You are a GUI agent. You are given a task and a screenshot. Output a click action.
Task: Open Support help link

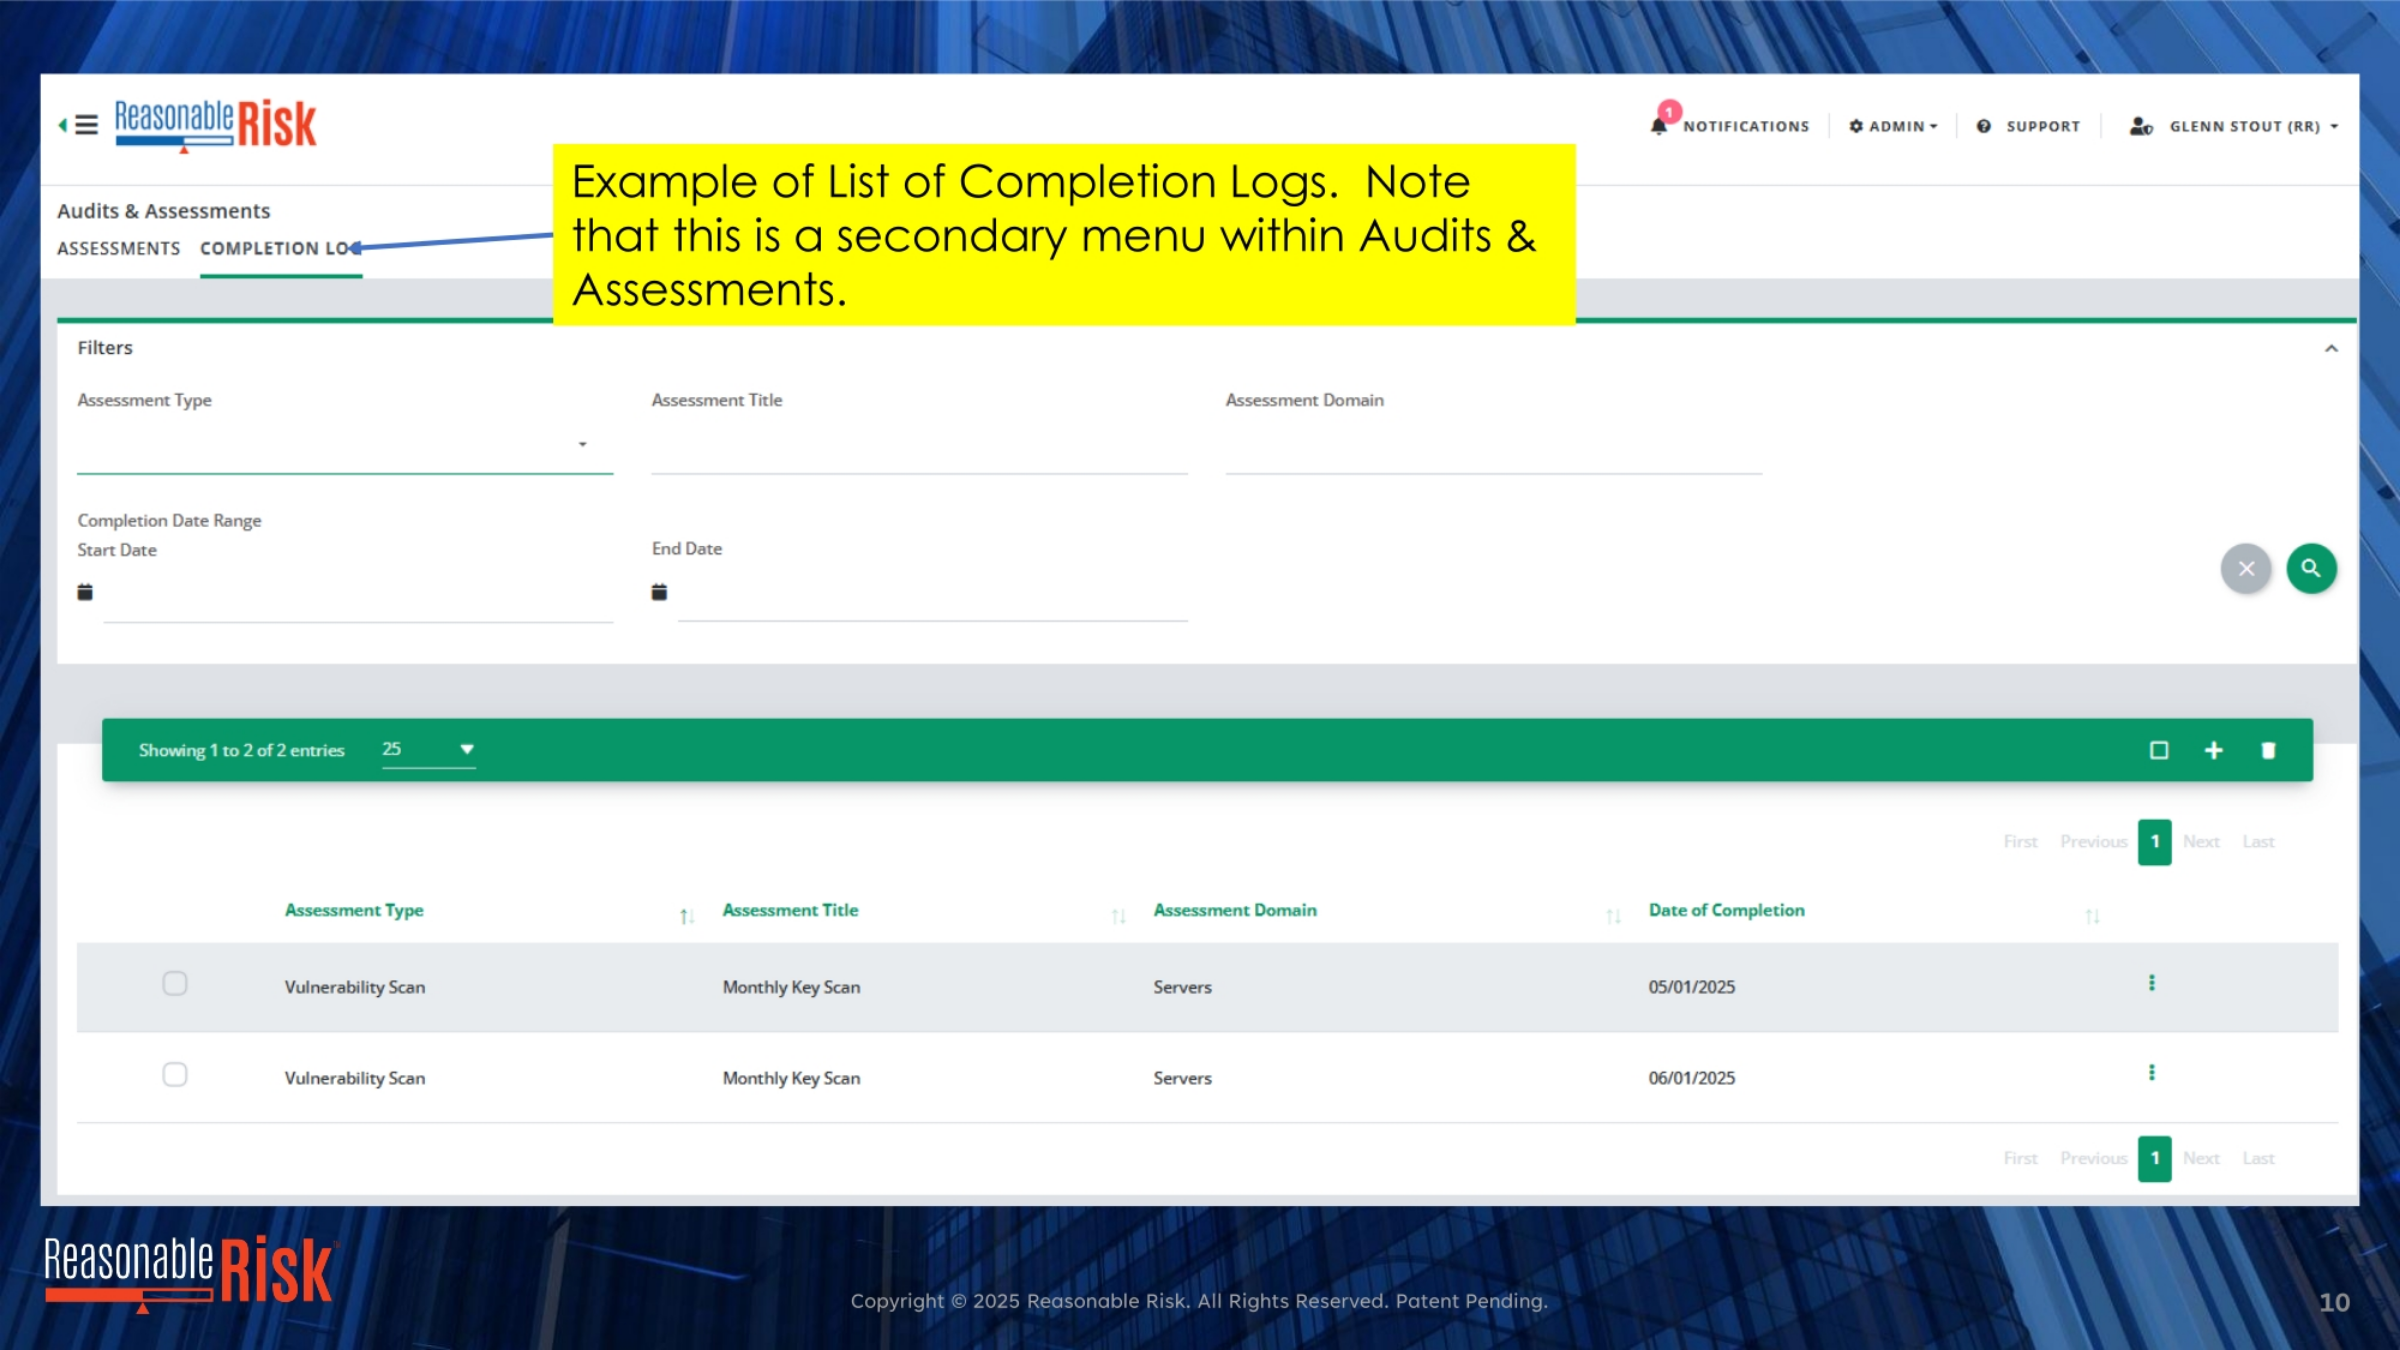[2028, 126]
